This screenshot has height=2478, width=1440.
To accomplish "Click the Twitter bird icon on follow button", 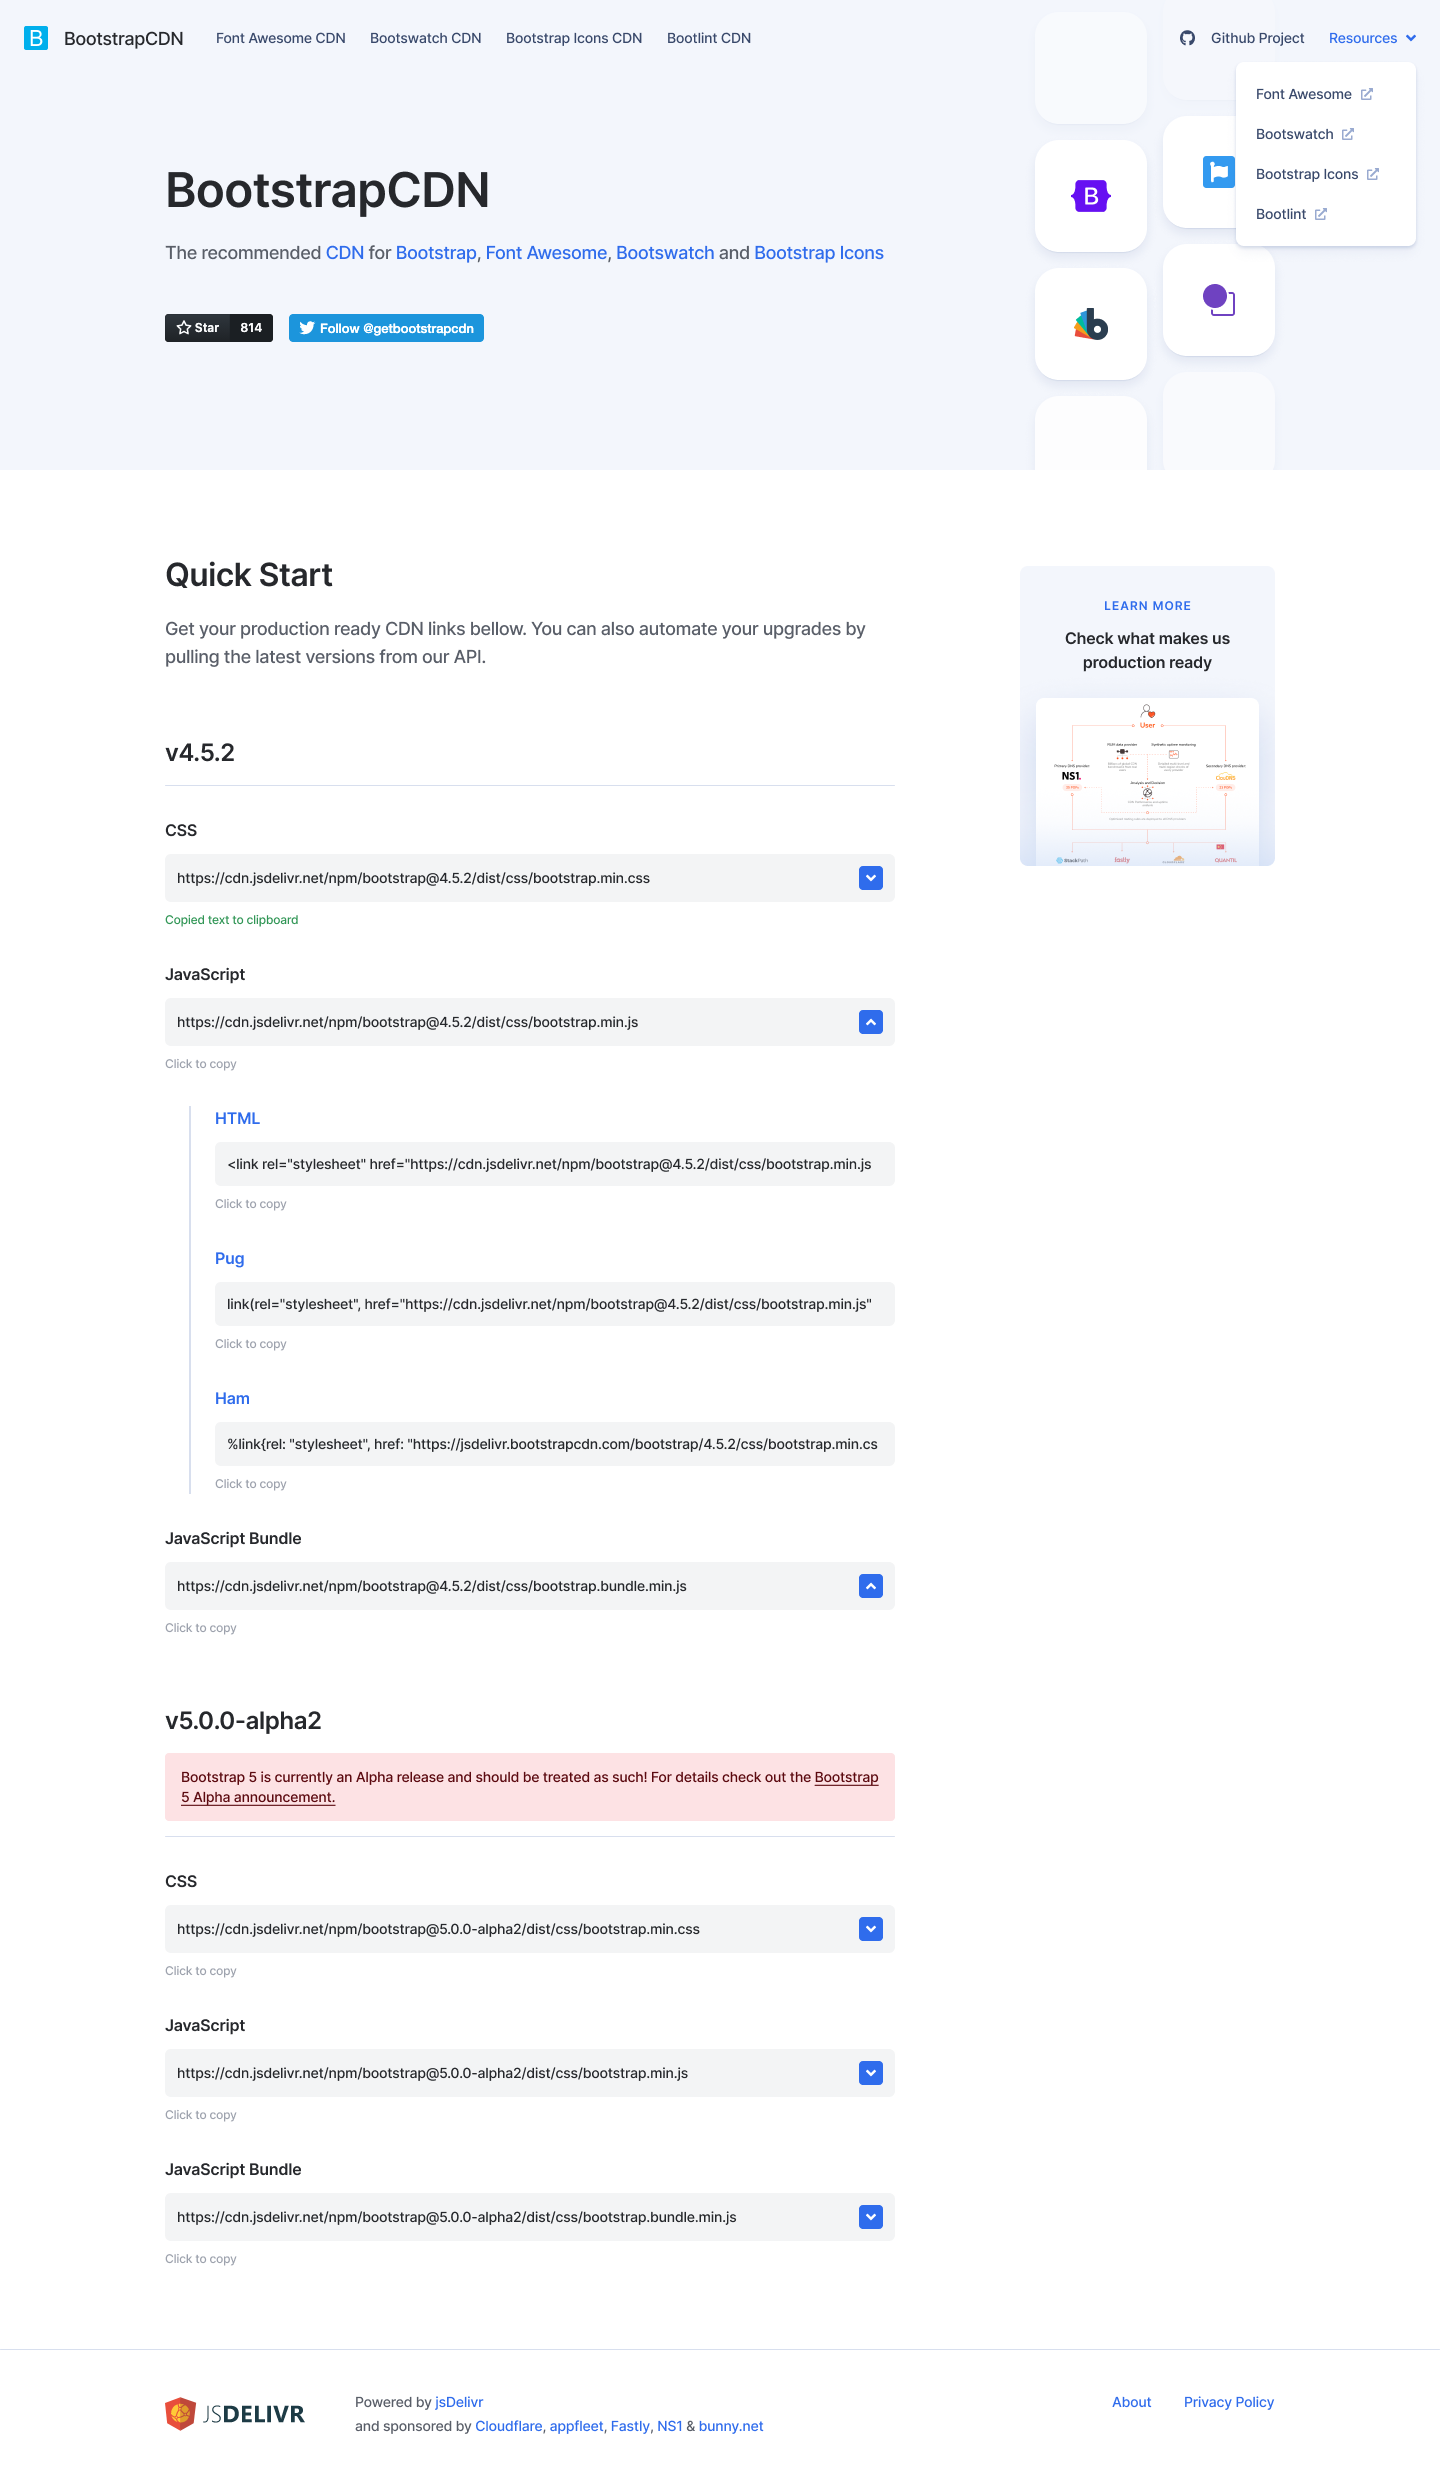I will pyautogui.click(x=308, y=328).
